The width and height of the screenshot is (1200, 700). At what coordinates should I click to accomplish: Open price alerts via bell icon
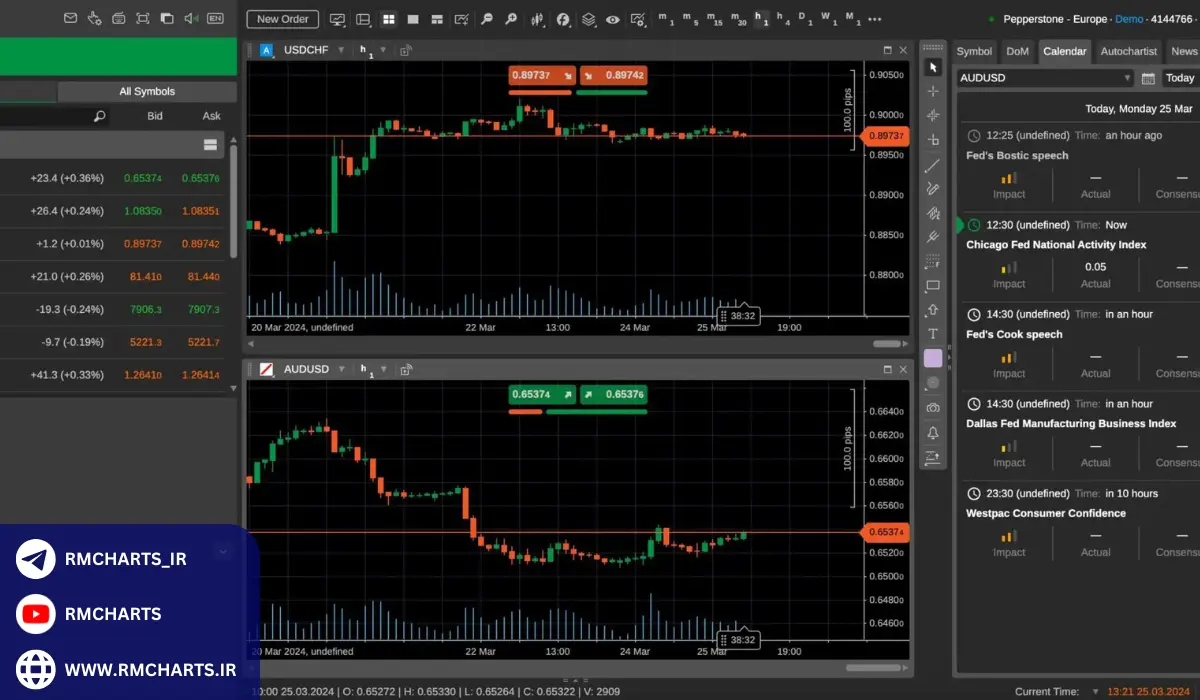click(932, 433)
